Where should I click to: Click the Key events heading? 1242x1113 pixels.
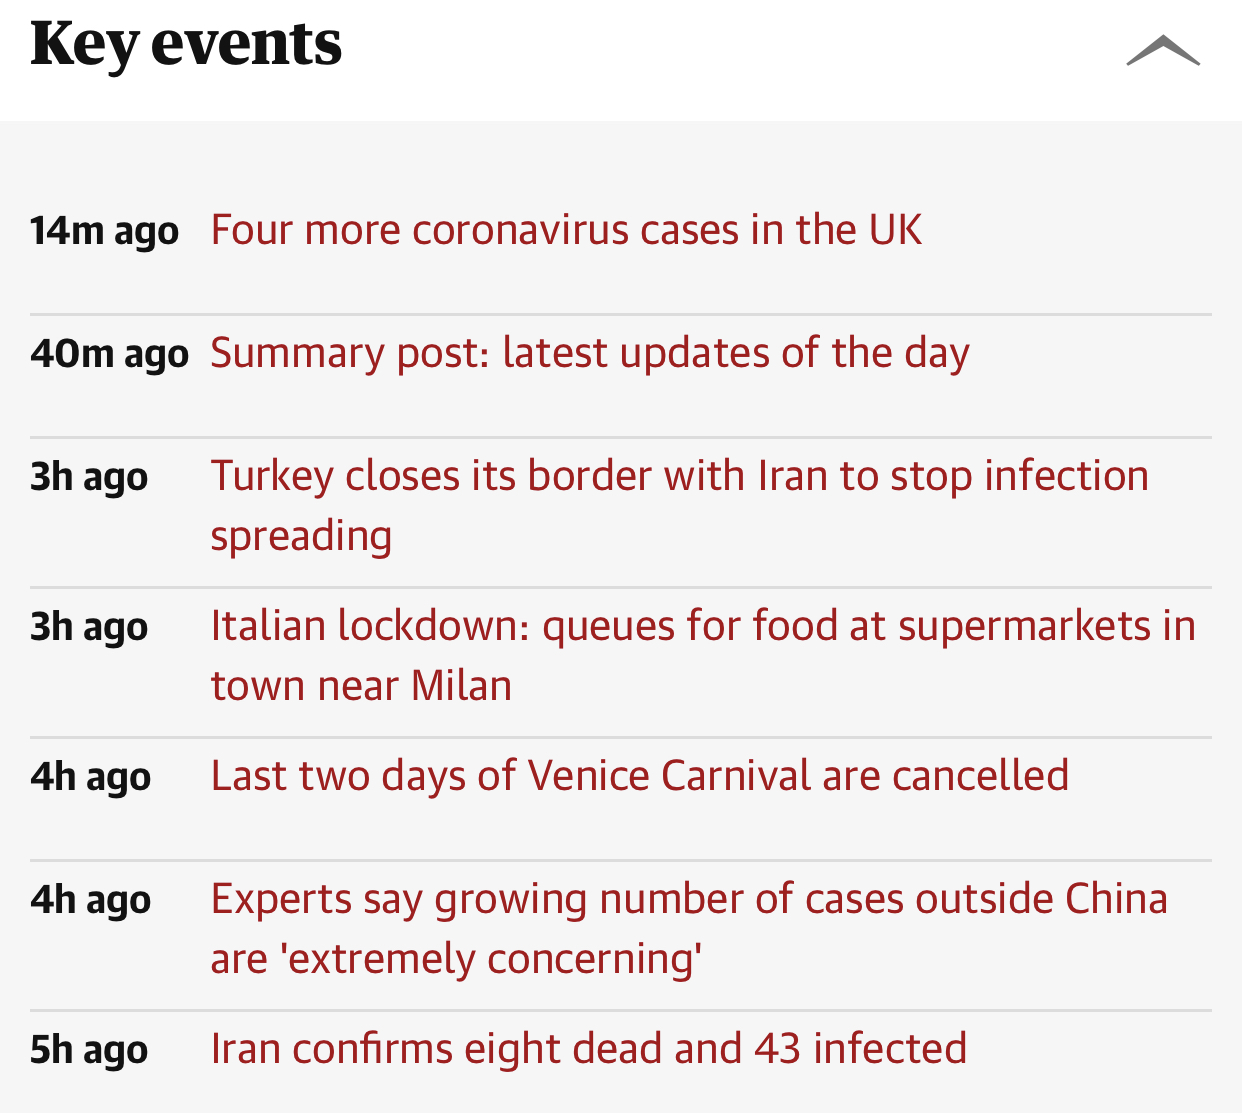tap(186, 46)
